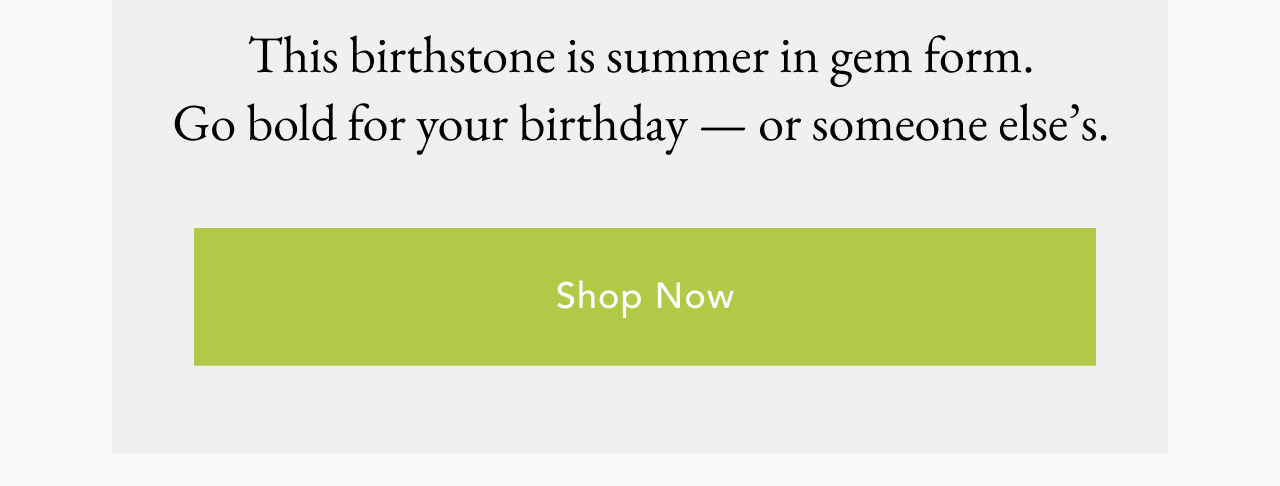This screenshot has height=486, width=1280.
Task: Select the 'Shop Now' label text
Action: coord(645,296)
